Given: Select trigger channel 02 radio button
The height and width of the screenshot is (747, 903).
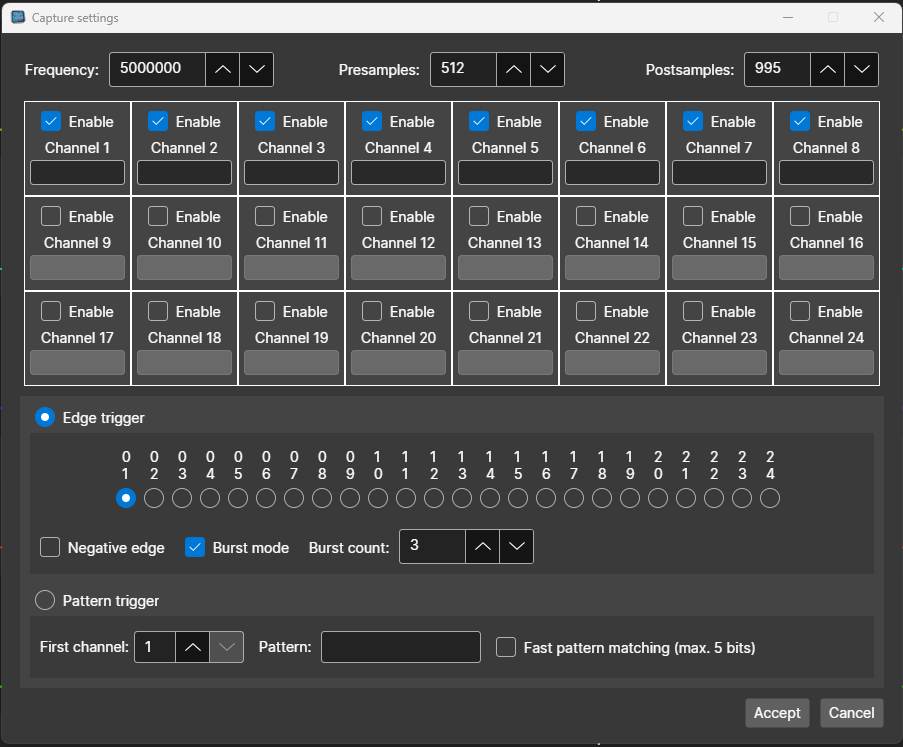Looking at the screenshot, I should tap(154, 498).
